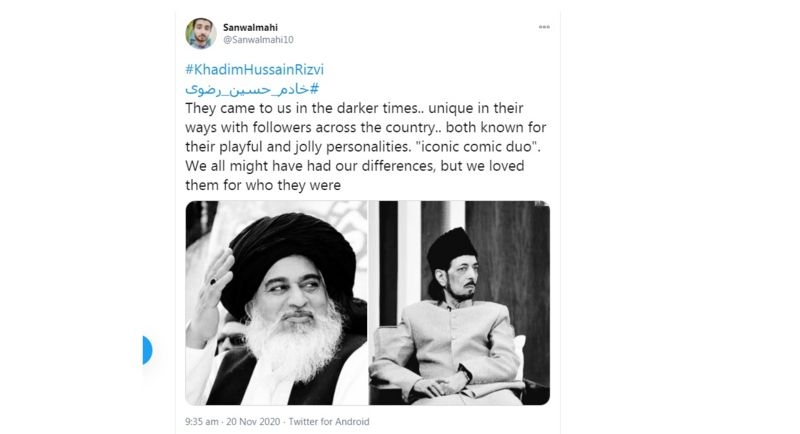800x434 pixels.
Task: View the right photo of seated man in cap
Action: 459,303
